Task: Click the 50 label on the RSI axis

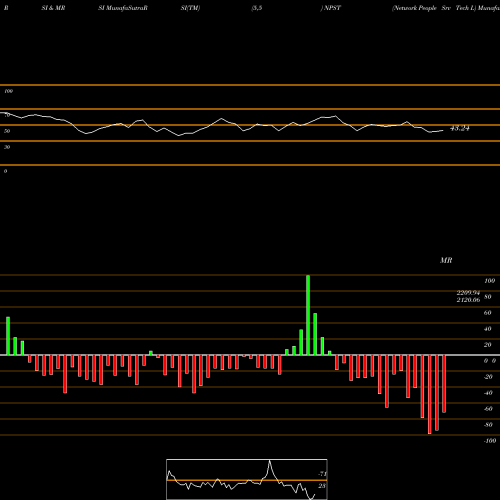Action: pyautogui.click(x=7, y=131)
